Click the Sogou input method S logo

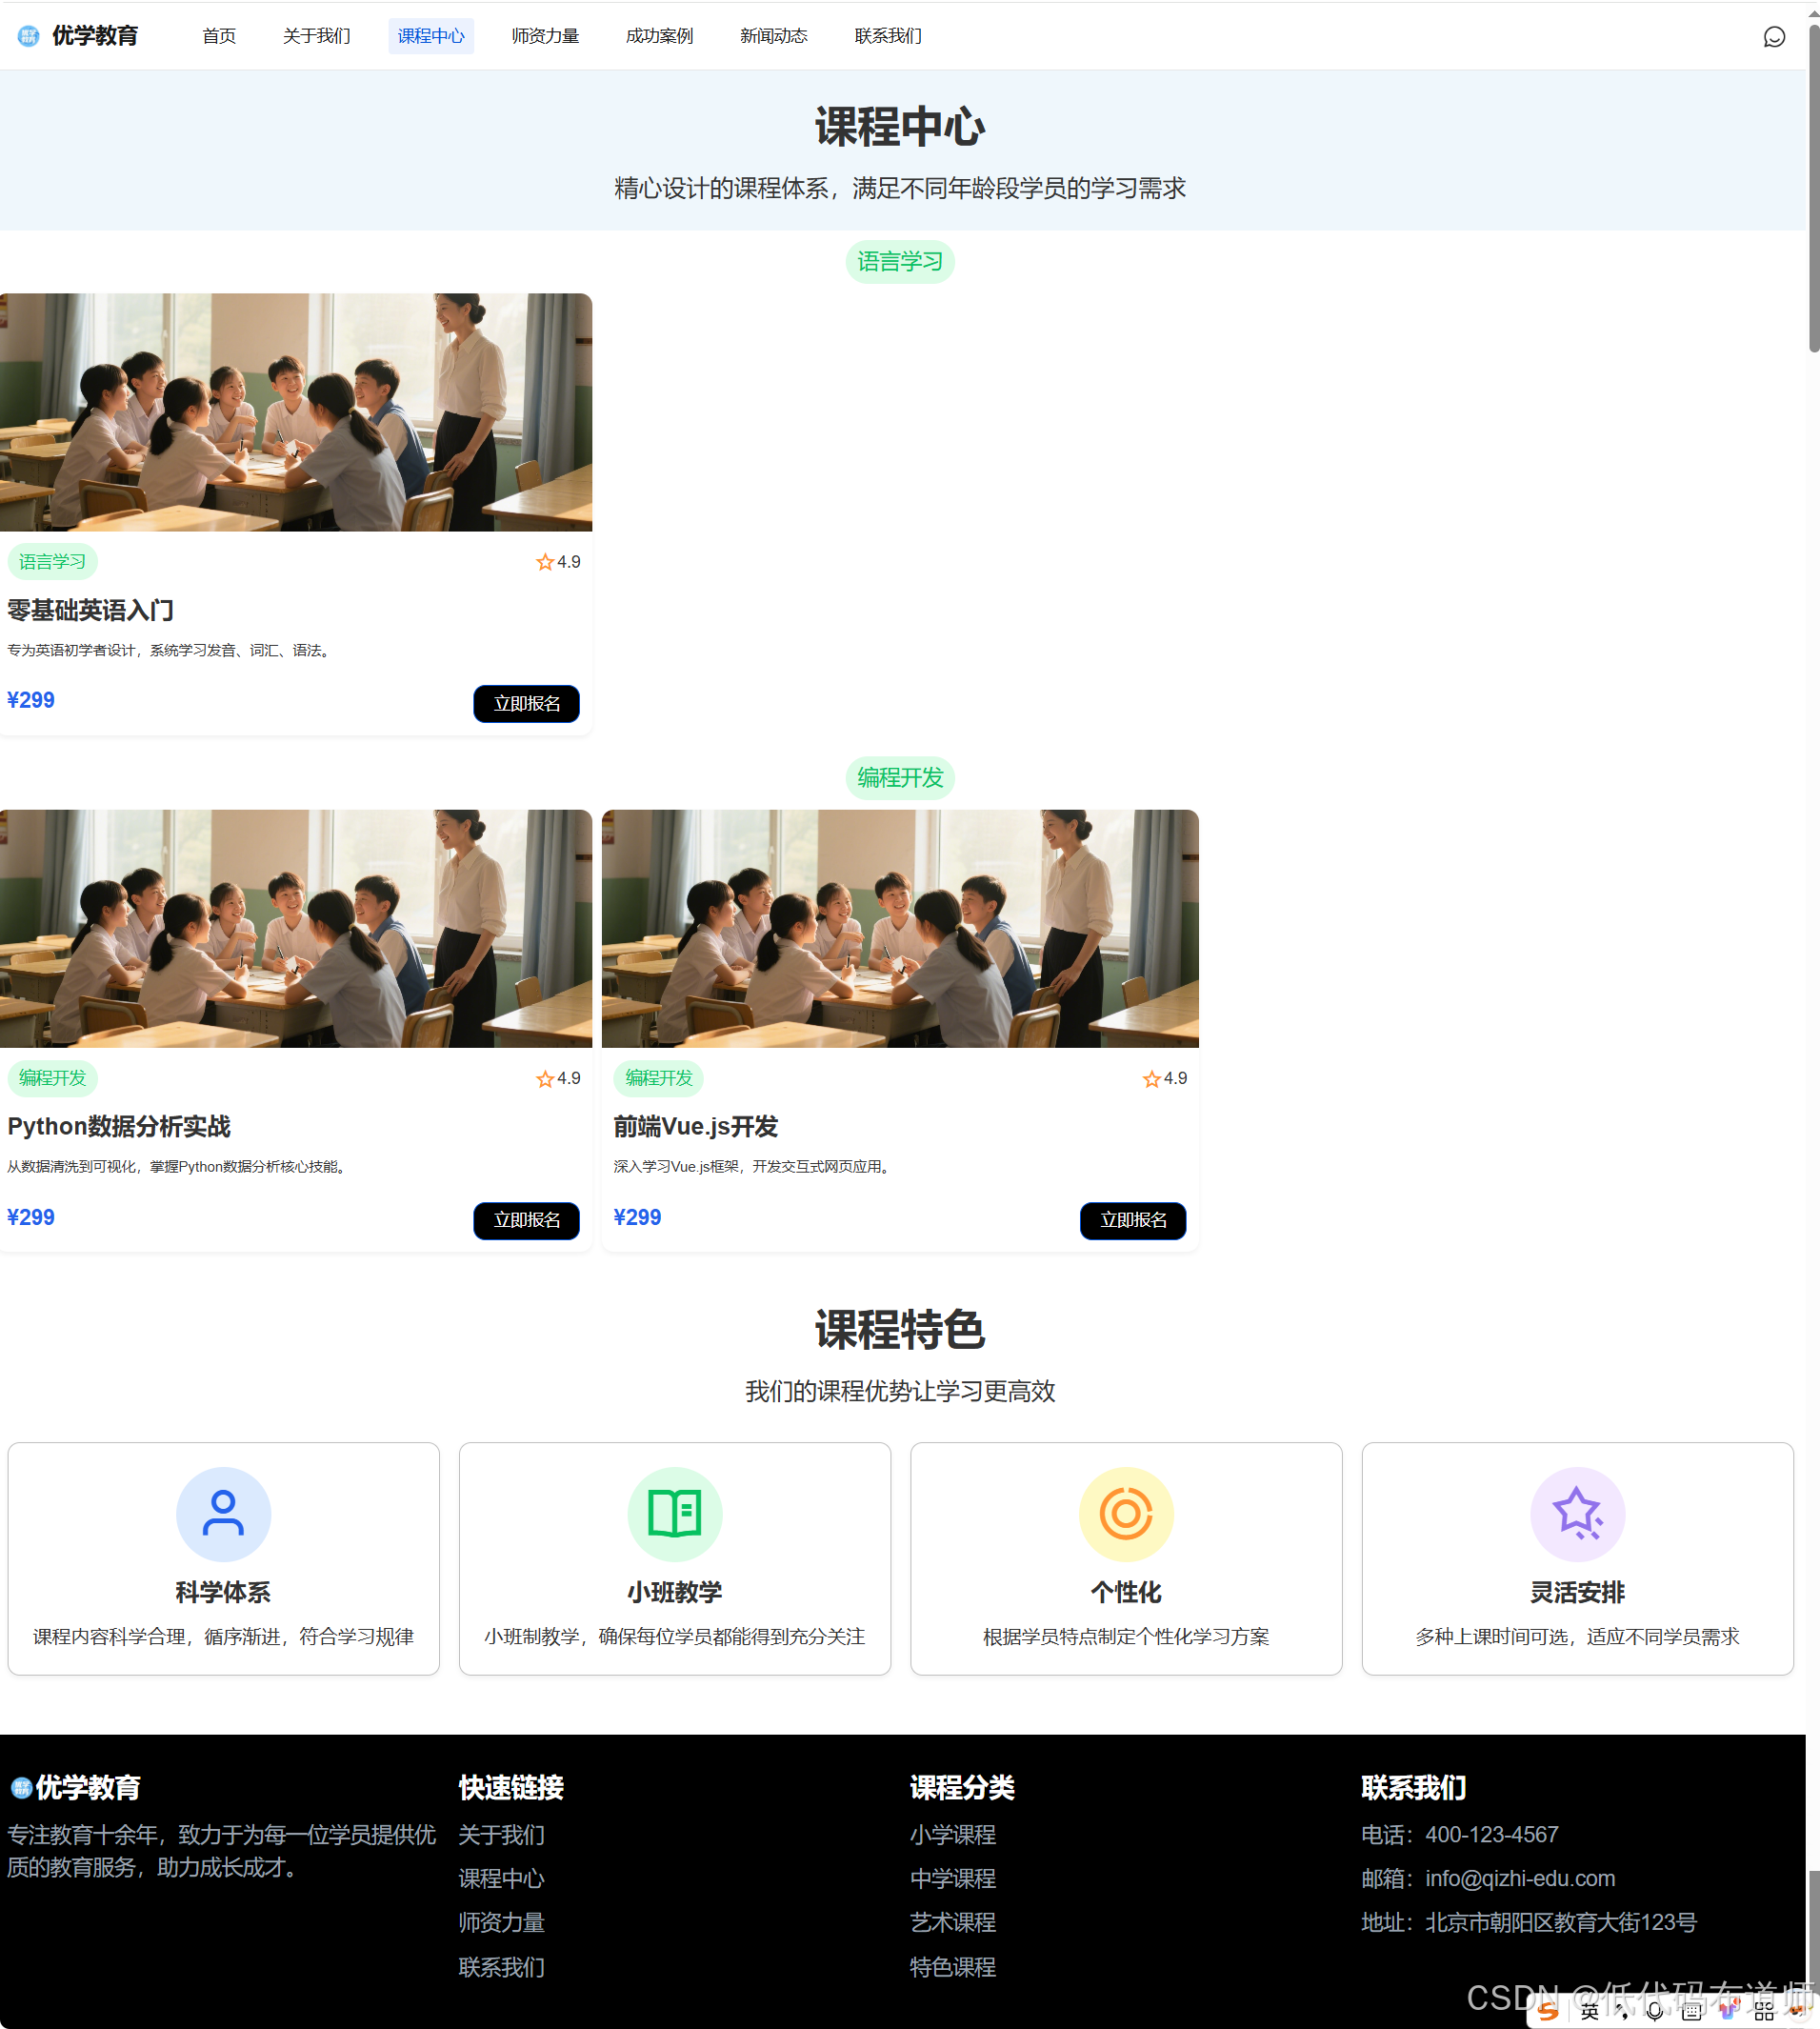1549,2011
